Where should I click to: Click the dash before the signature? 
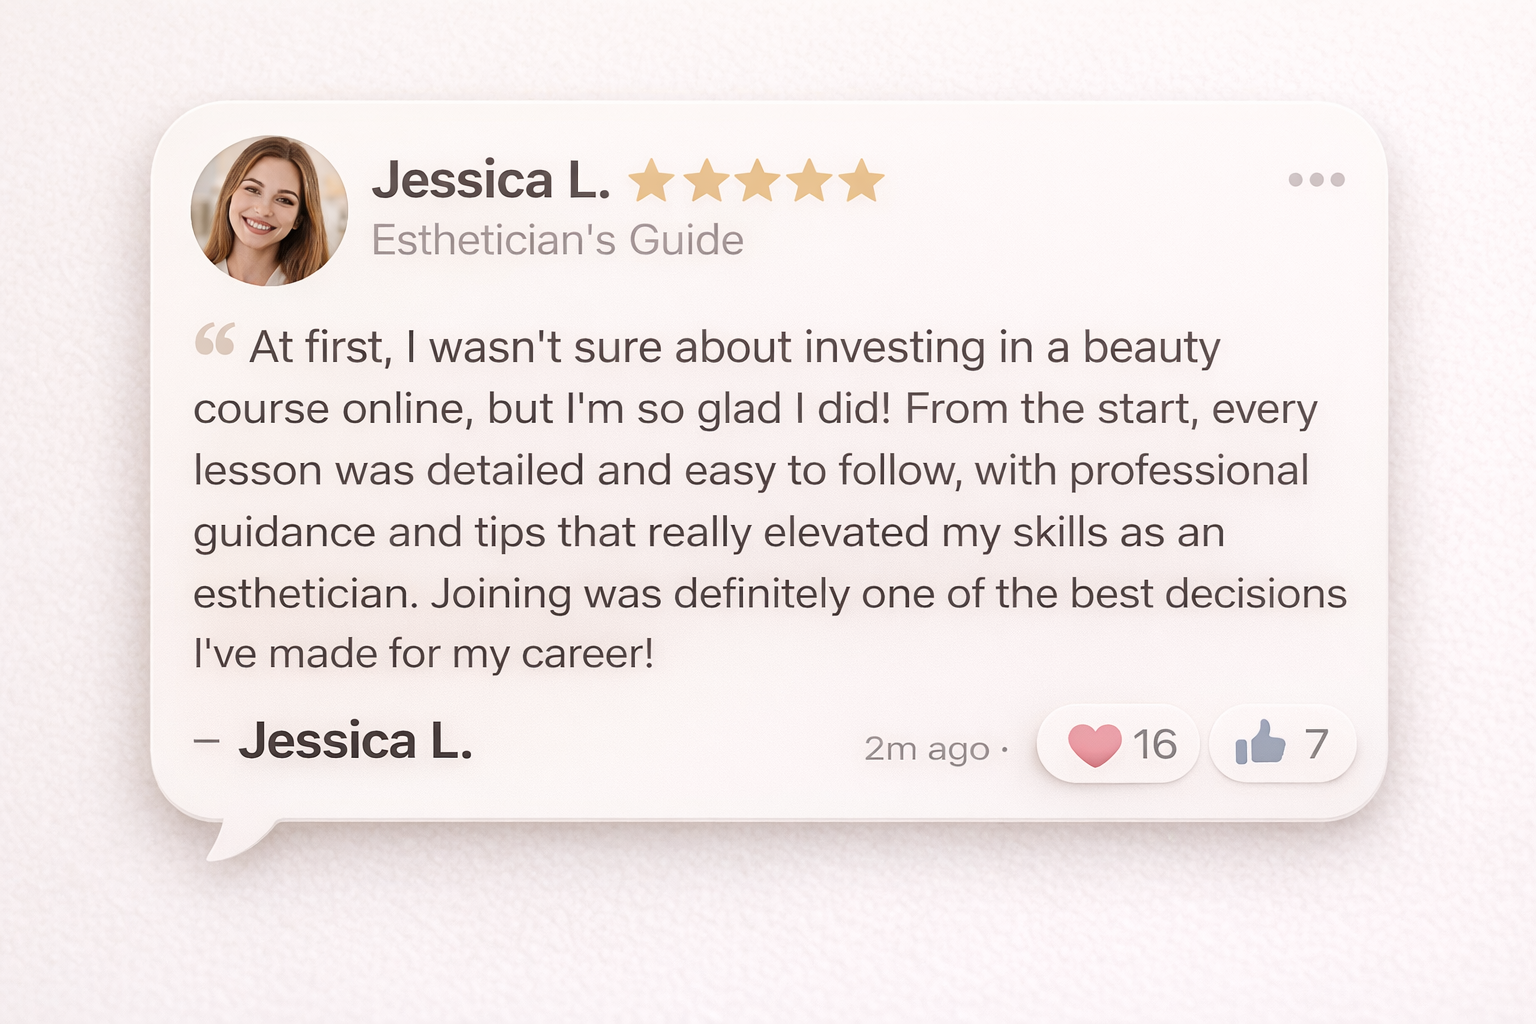pyautogui.click(x=206, y=741)
